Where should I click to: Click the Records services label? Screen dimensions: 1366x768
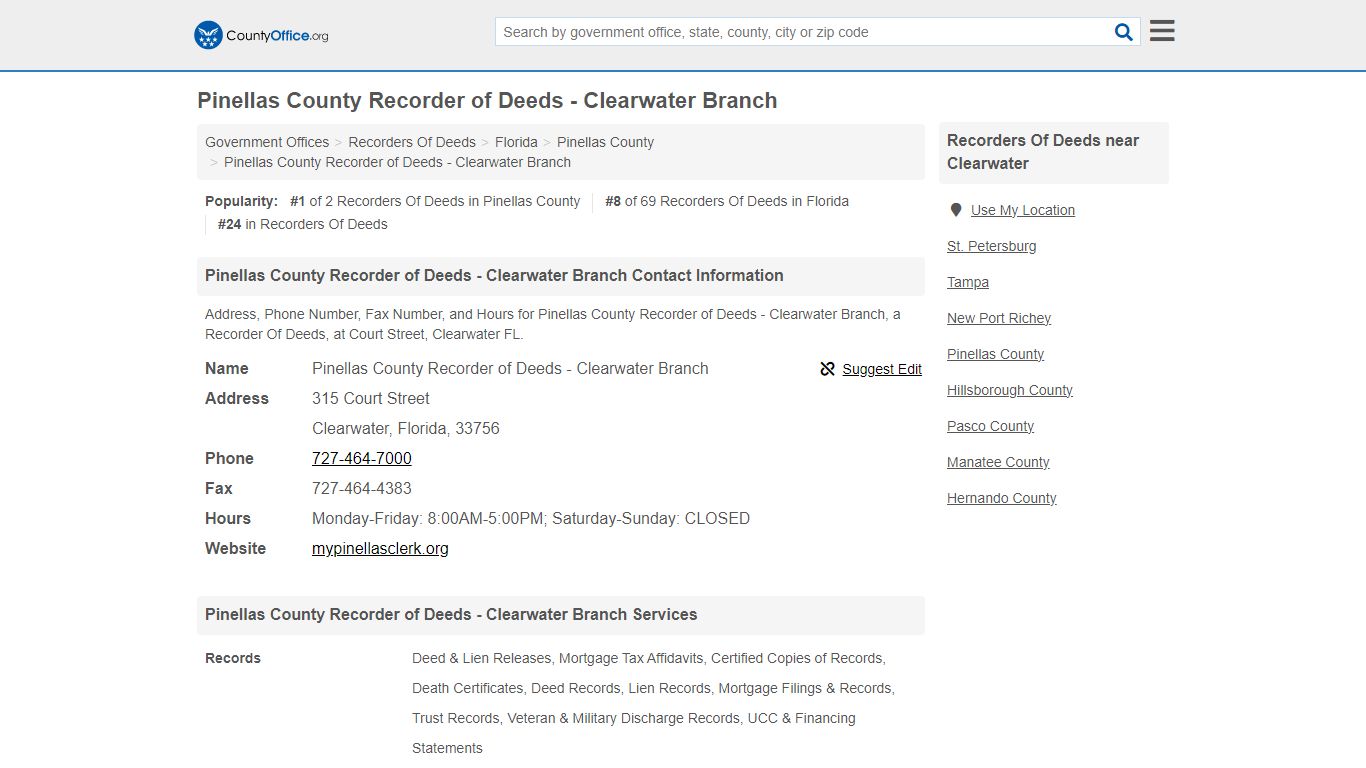233,658
